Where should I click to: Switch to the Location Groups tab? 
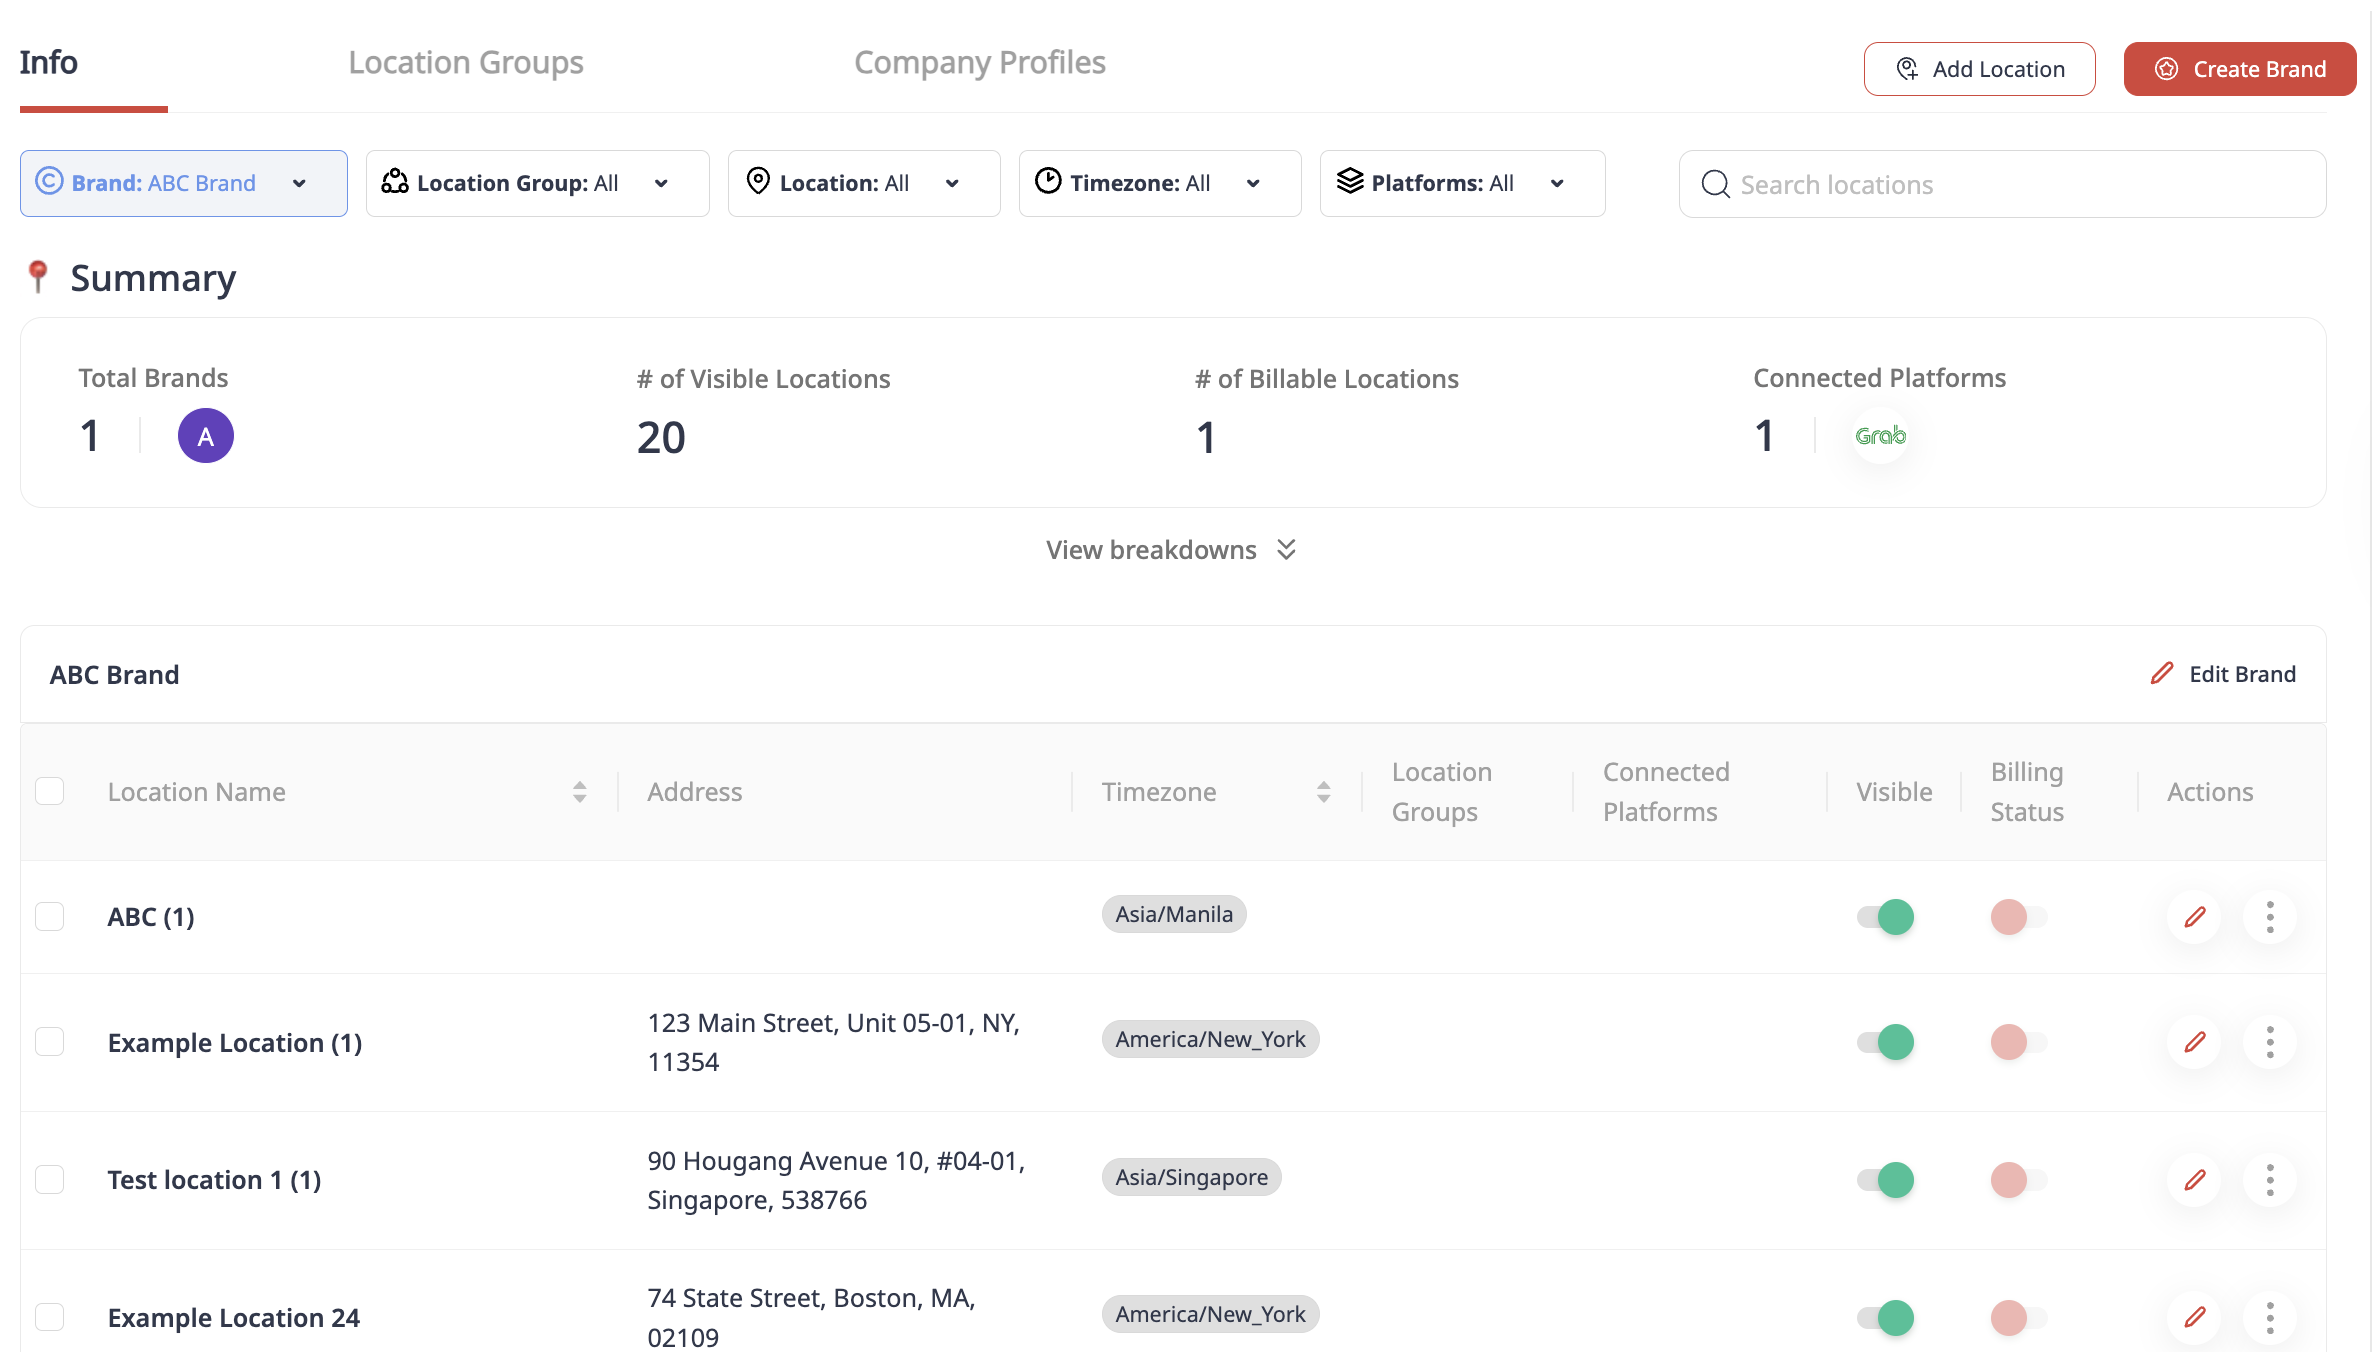coord(466,63)
